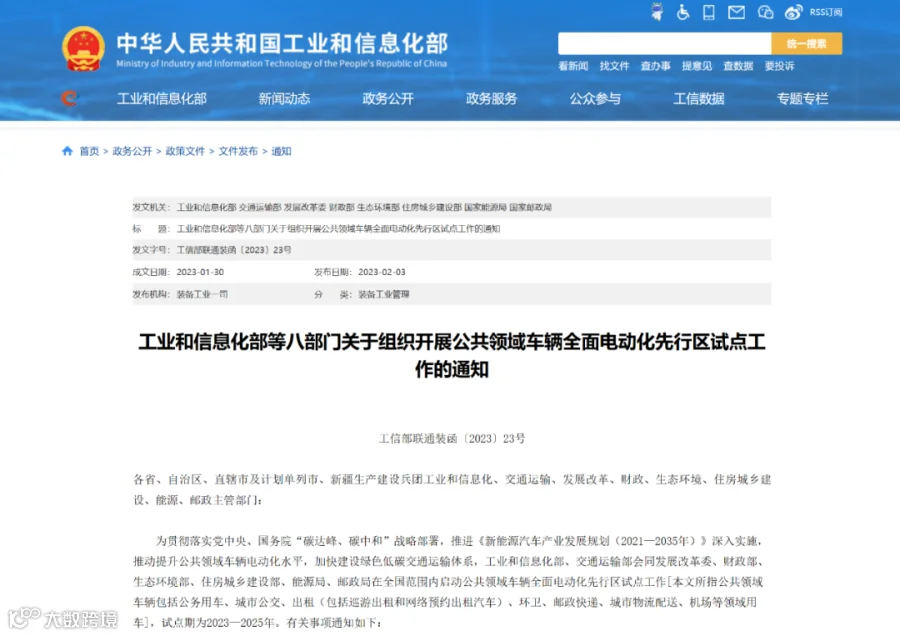Viewport: 900px width, 636px height.
Task: Click the 统一搜索 search button
Action: tap(806, 44)
